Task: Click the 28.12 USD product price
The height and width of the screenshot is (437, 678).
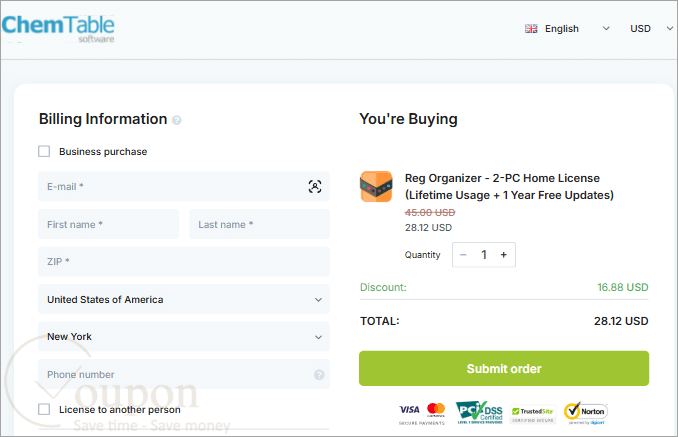Action: tap(428, 228)
